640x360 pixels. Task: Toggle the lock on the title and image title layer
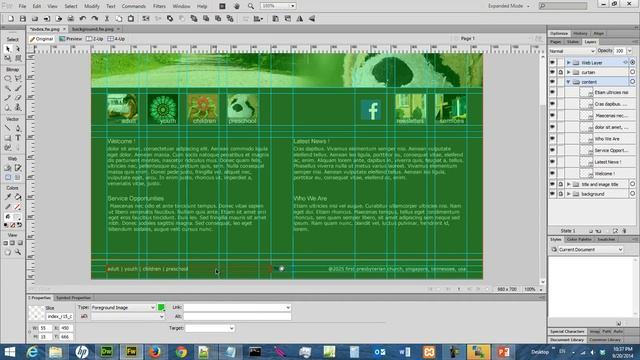point(561,184)
